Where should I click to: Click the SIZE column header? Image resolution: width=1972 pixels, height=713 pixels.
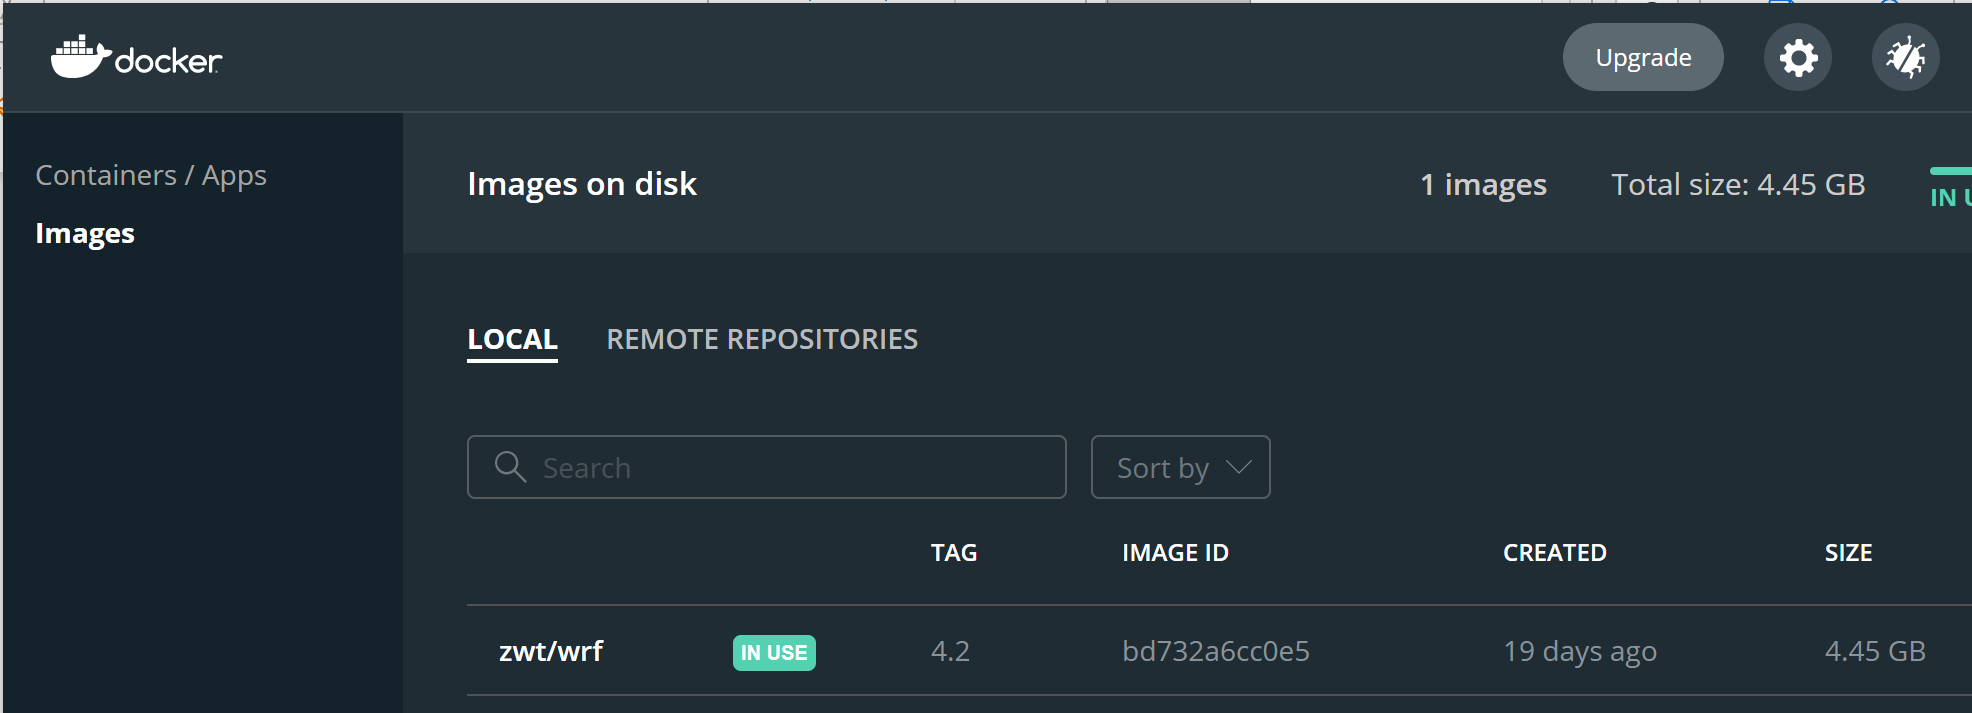[x=1848, y=553]
